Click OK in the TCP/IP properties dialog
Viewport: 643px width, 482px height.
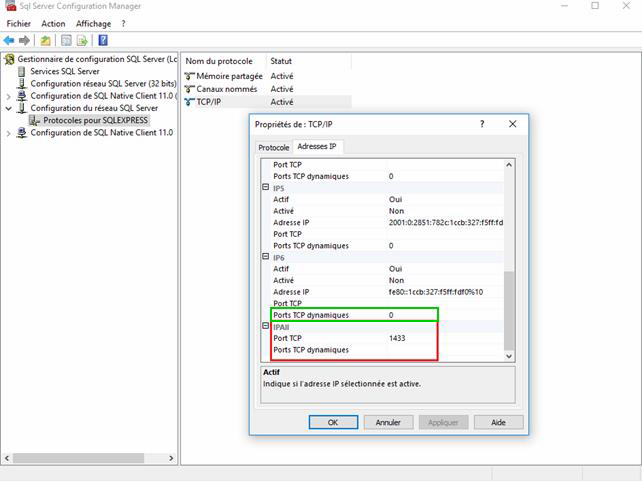(333, 422)
